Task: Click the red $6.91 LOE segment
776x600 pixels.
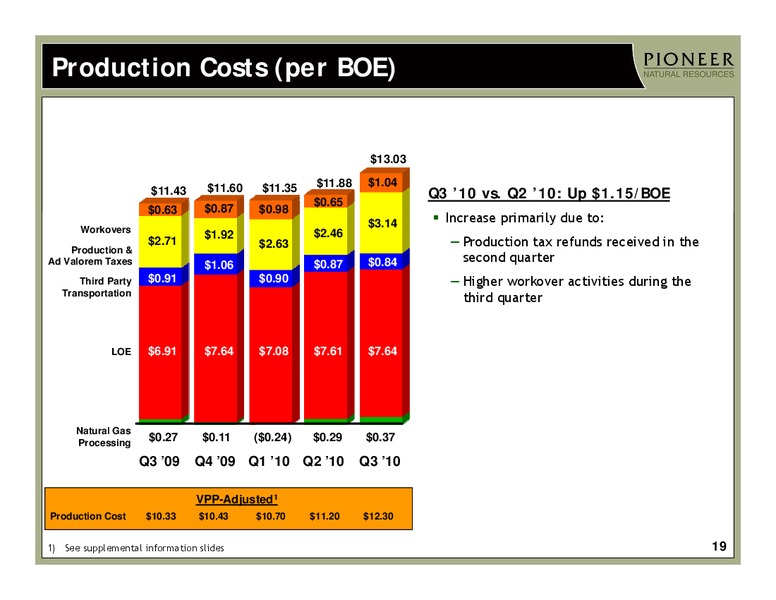Action: [x=162, y=351]
